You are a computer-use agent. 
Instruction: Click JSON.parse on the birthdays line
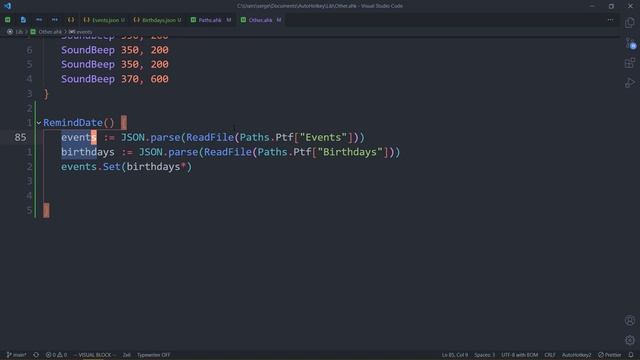pyautogui.click(x=168, y=152)
